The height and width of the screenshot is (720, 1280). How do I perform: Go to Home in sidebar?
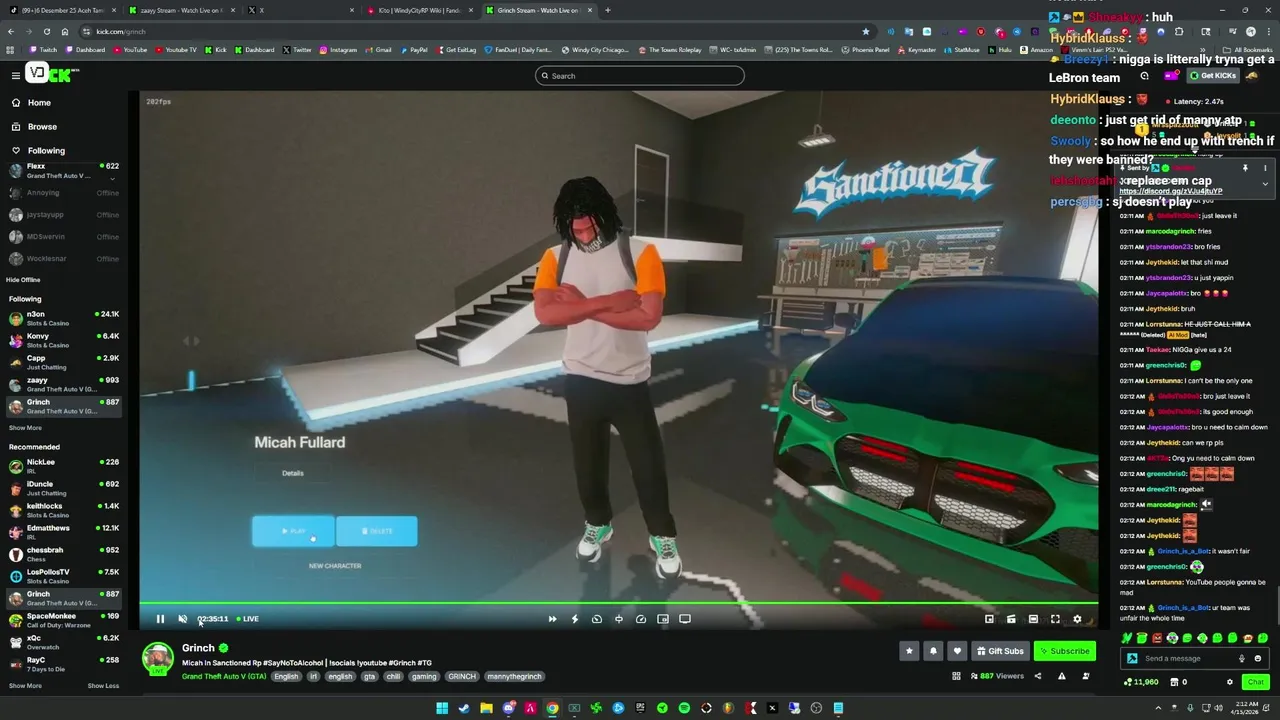click(39, 103)
